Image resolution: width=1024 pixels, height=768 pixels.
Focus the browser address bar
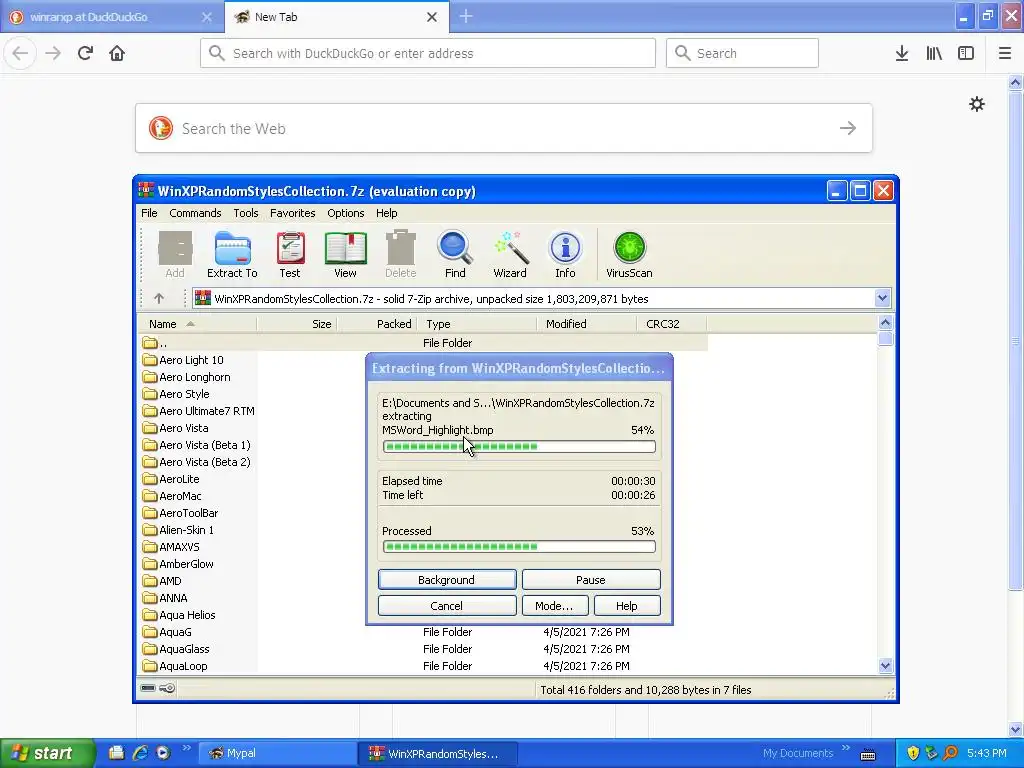[428, 53]
